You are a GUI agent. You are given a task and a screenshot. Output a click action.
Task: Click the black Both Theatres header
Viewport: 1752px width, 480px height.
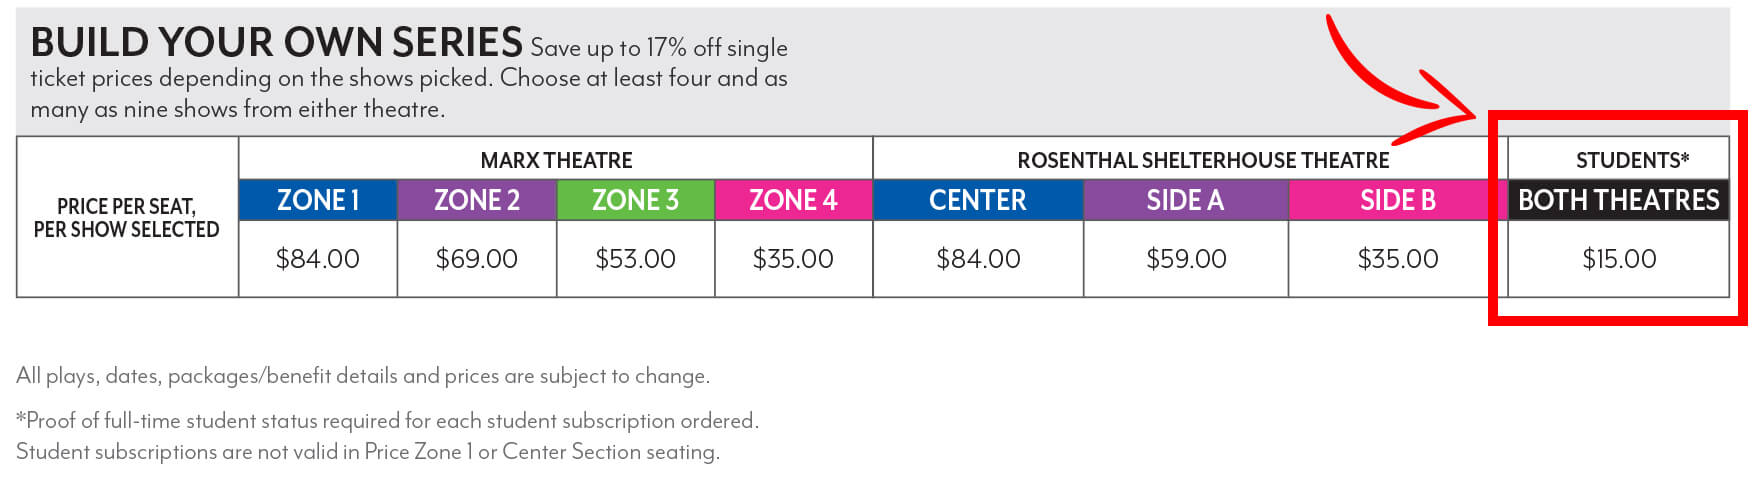pyautogui.click(x=1619, y=200)
